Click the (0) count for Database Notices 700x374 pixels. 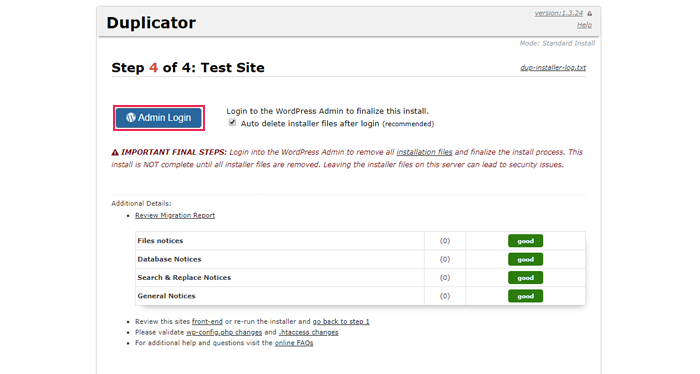click(x=445, y=259)
